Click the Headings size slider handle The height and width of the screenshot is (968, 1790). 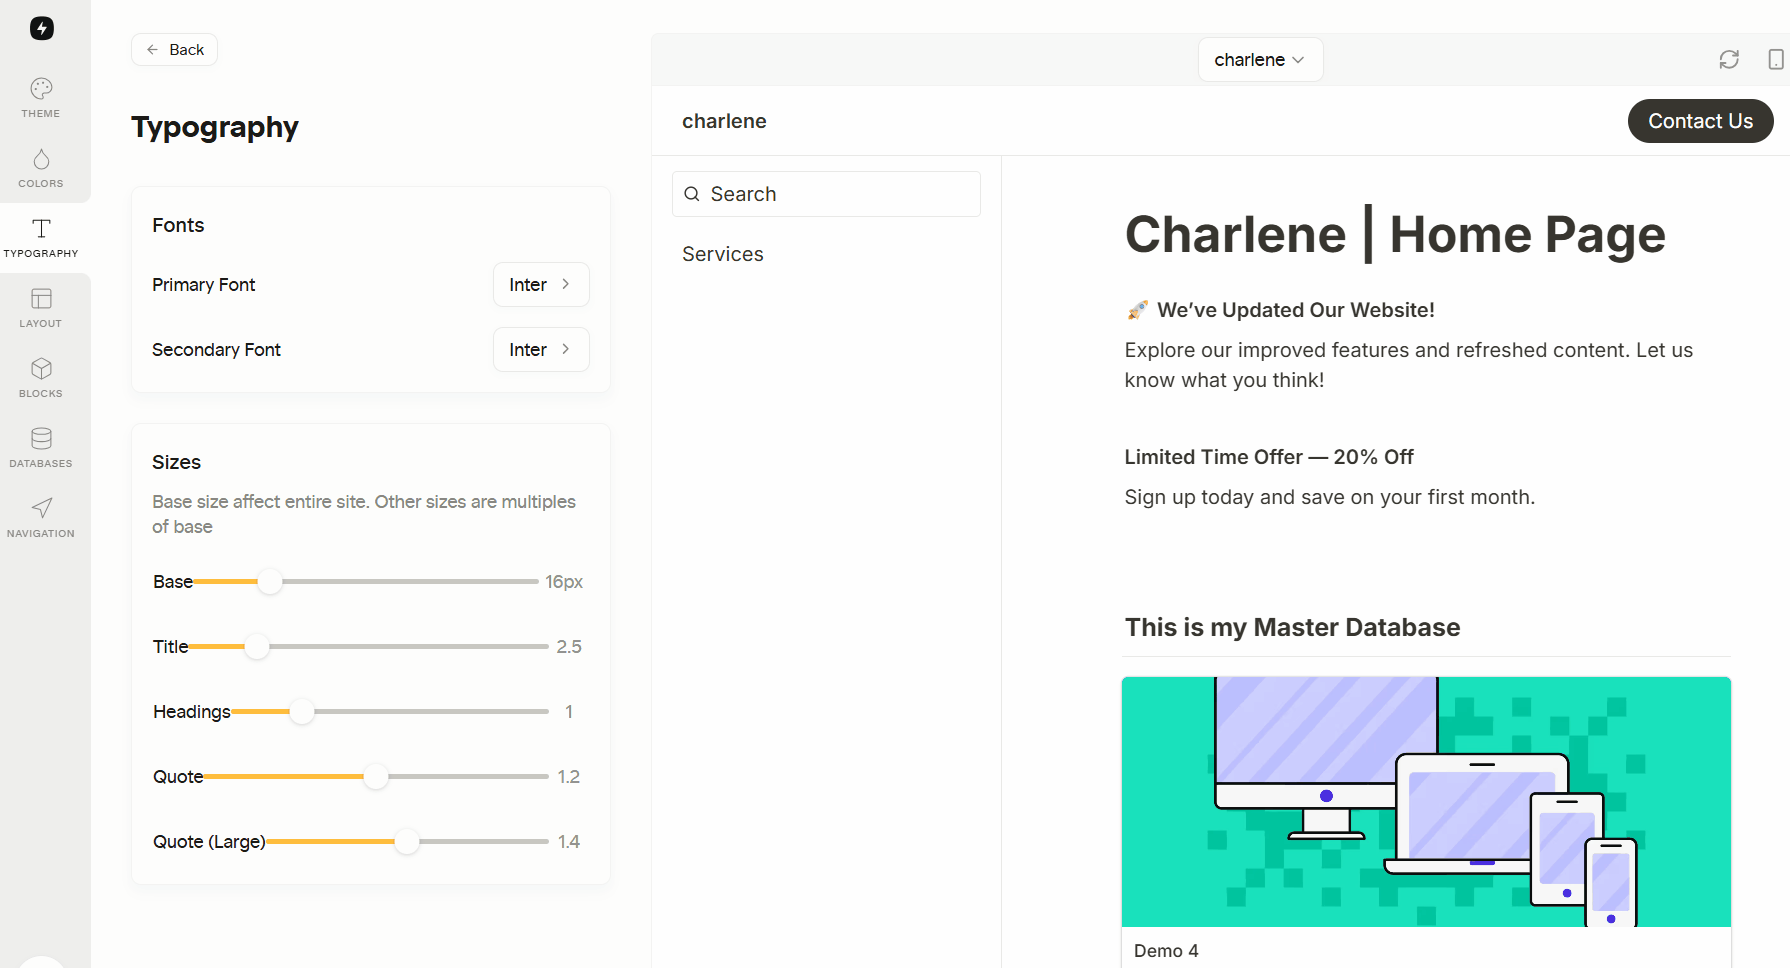(302, 712)
